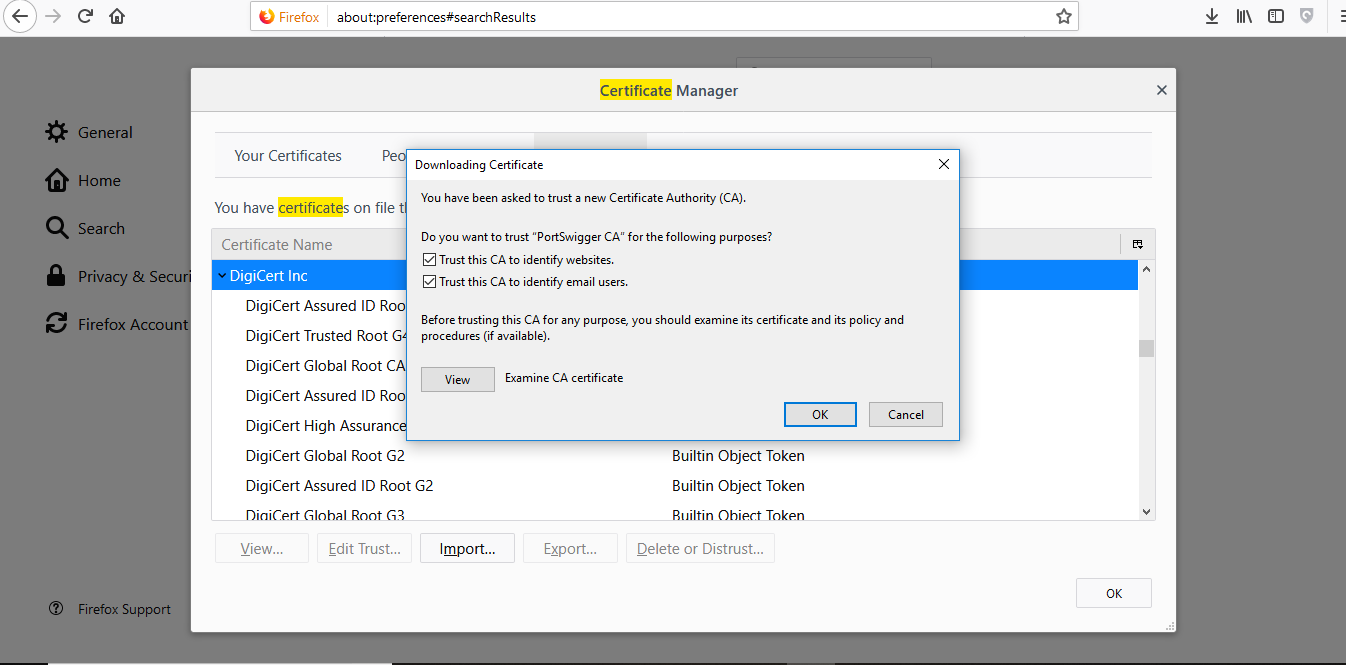This screenshot has width=1346, height=665.
Task: Click the browser Back arrow button
Action: click(x=20, y=16)
